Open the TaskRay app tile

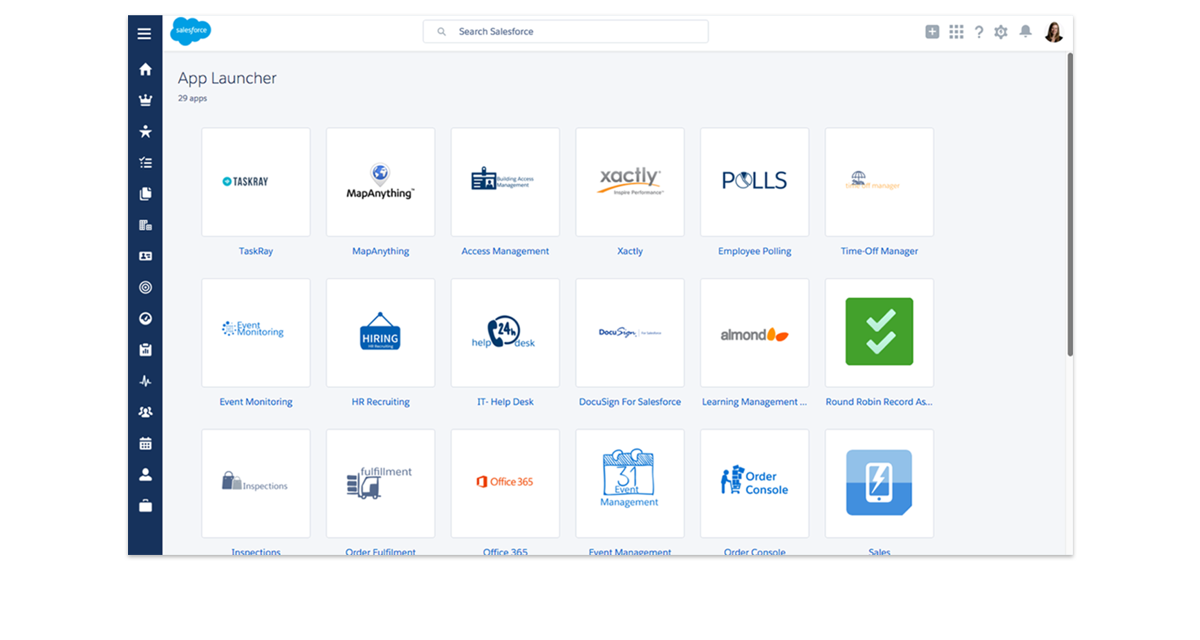click(x=256, y=182)
